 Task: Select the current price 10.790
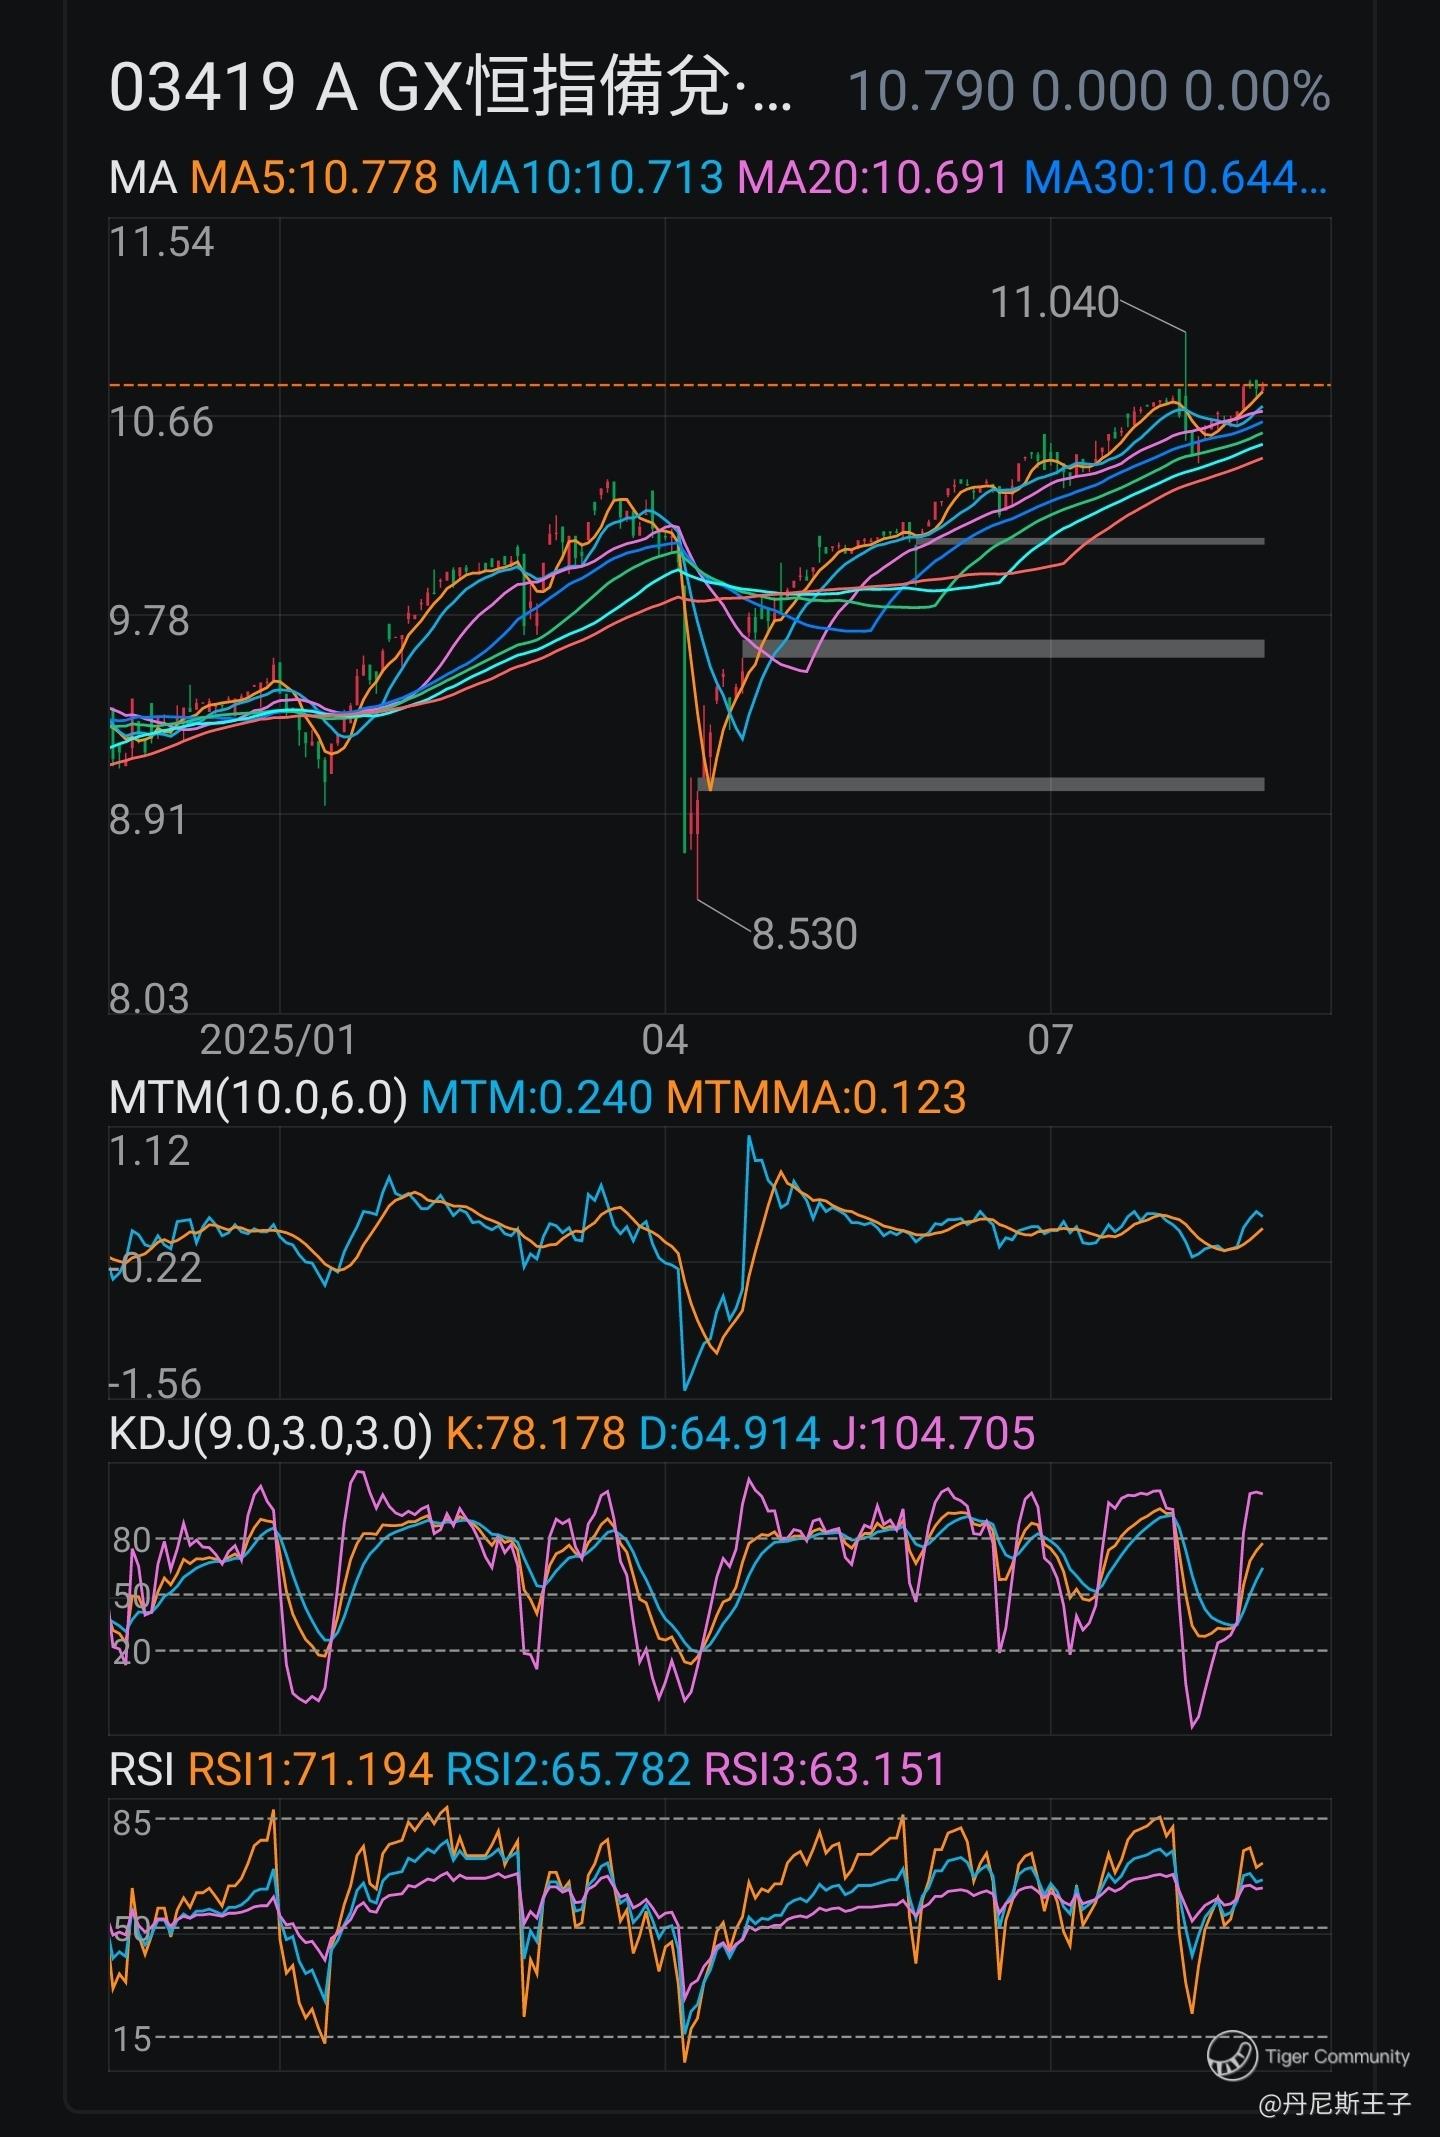931,91
